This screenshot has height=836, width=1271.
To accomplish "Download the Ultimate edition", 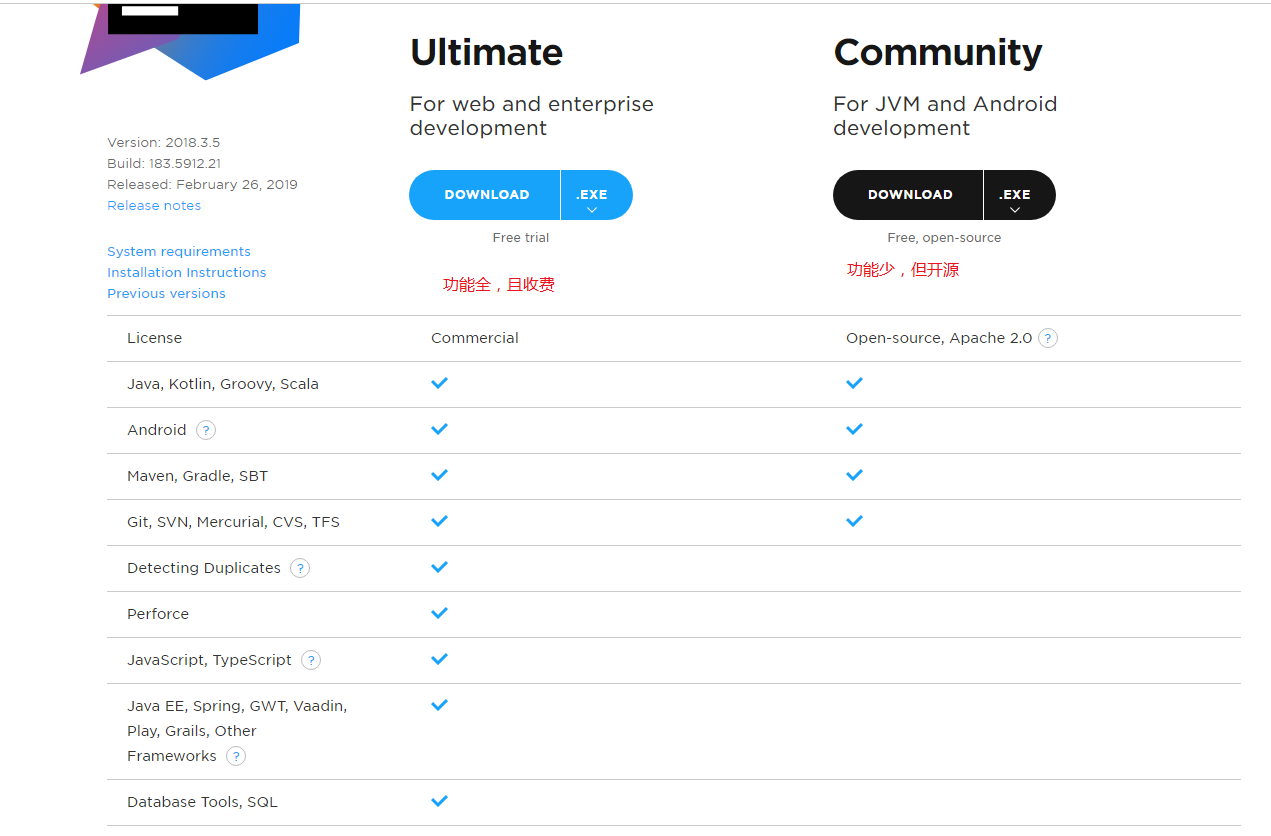I will coord(485,195).
